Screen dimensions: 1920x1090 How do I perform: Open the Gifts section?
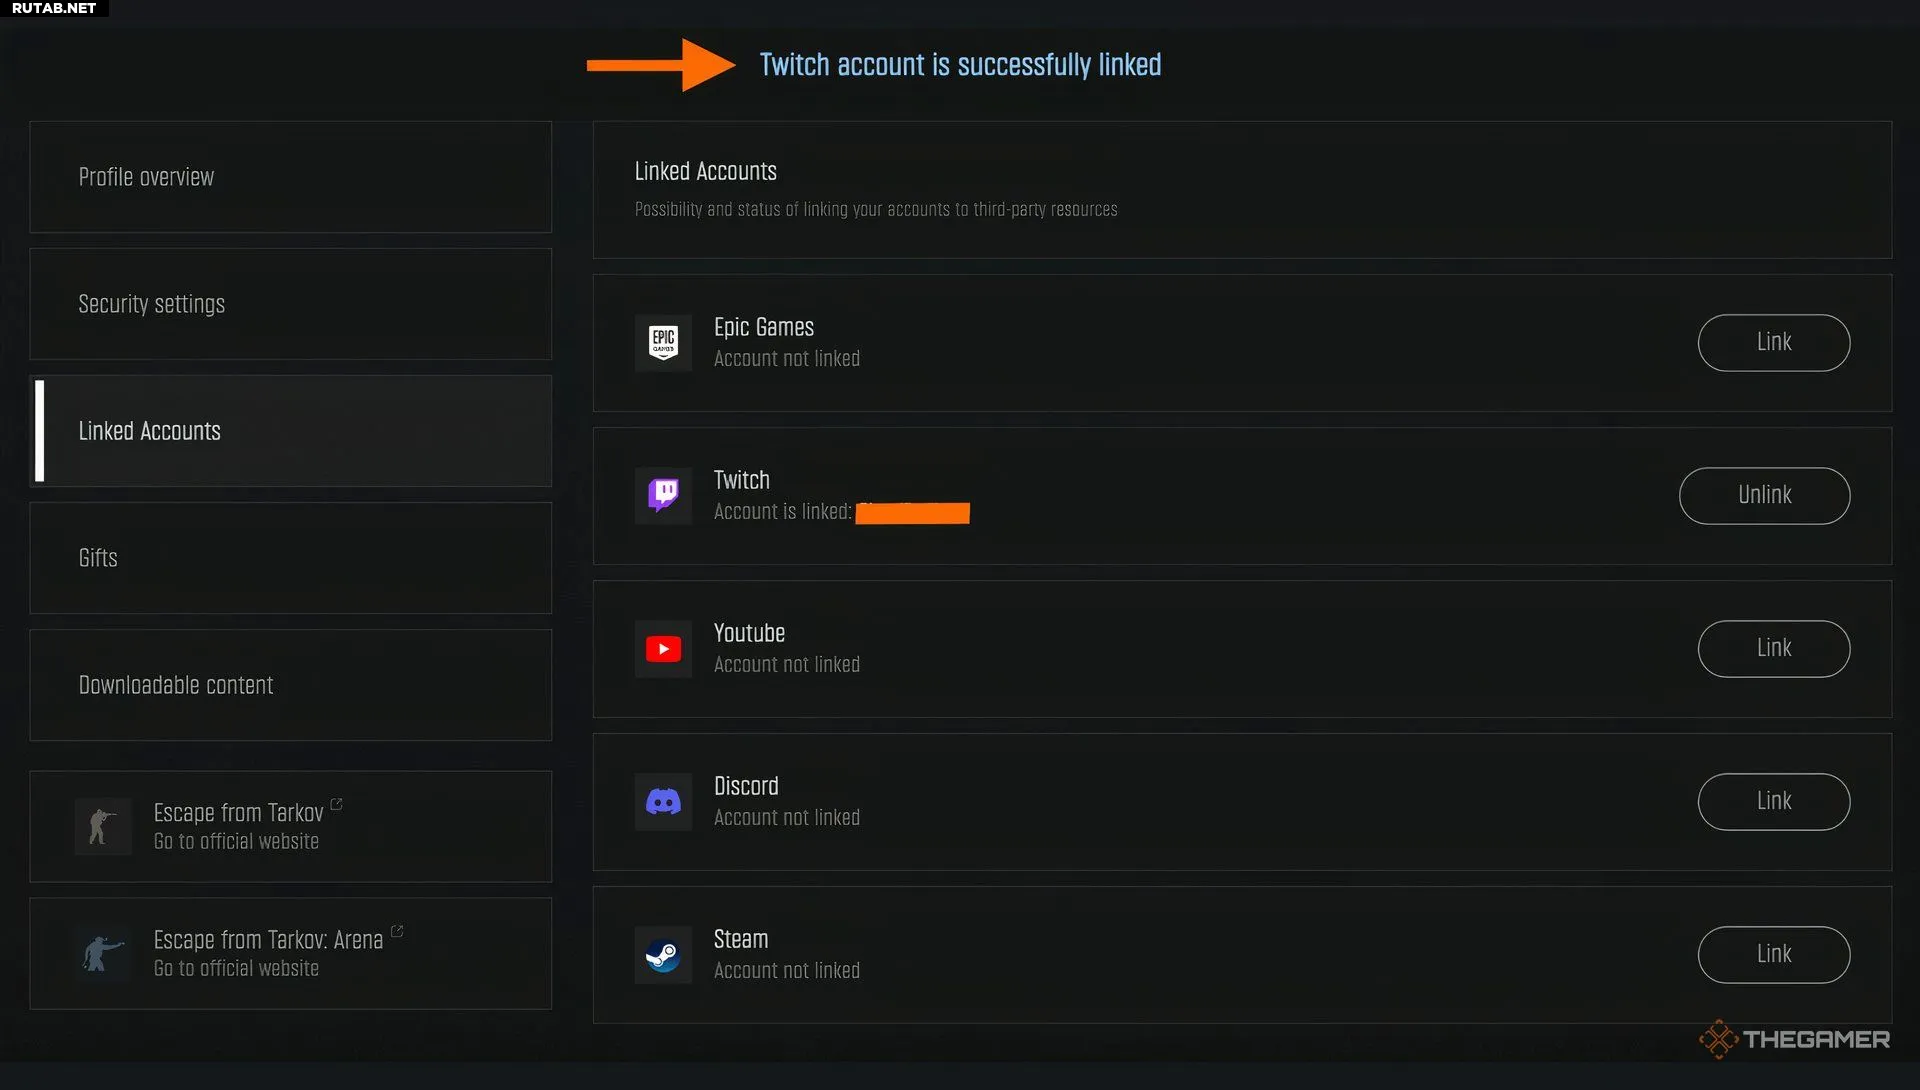(290, 558)
